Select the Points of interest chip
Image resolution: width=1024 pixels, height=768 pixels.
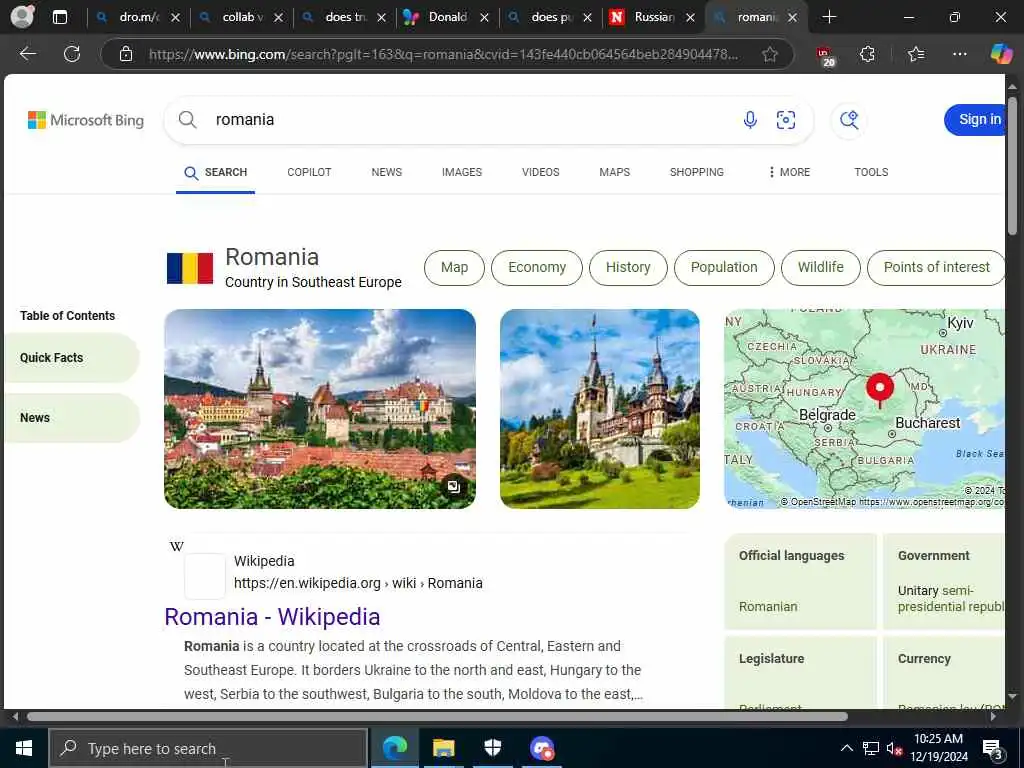click(936, 268)
